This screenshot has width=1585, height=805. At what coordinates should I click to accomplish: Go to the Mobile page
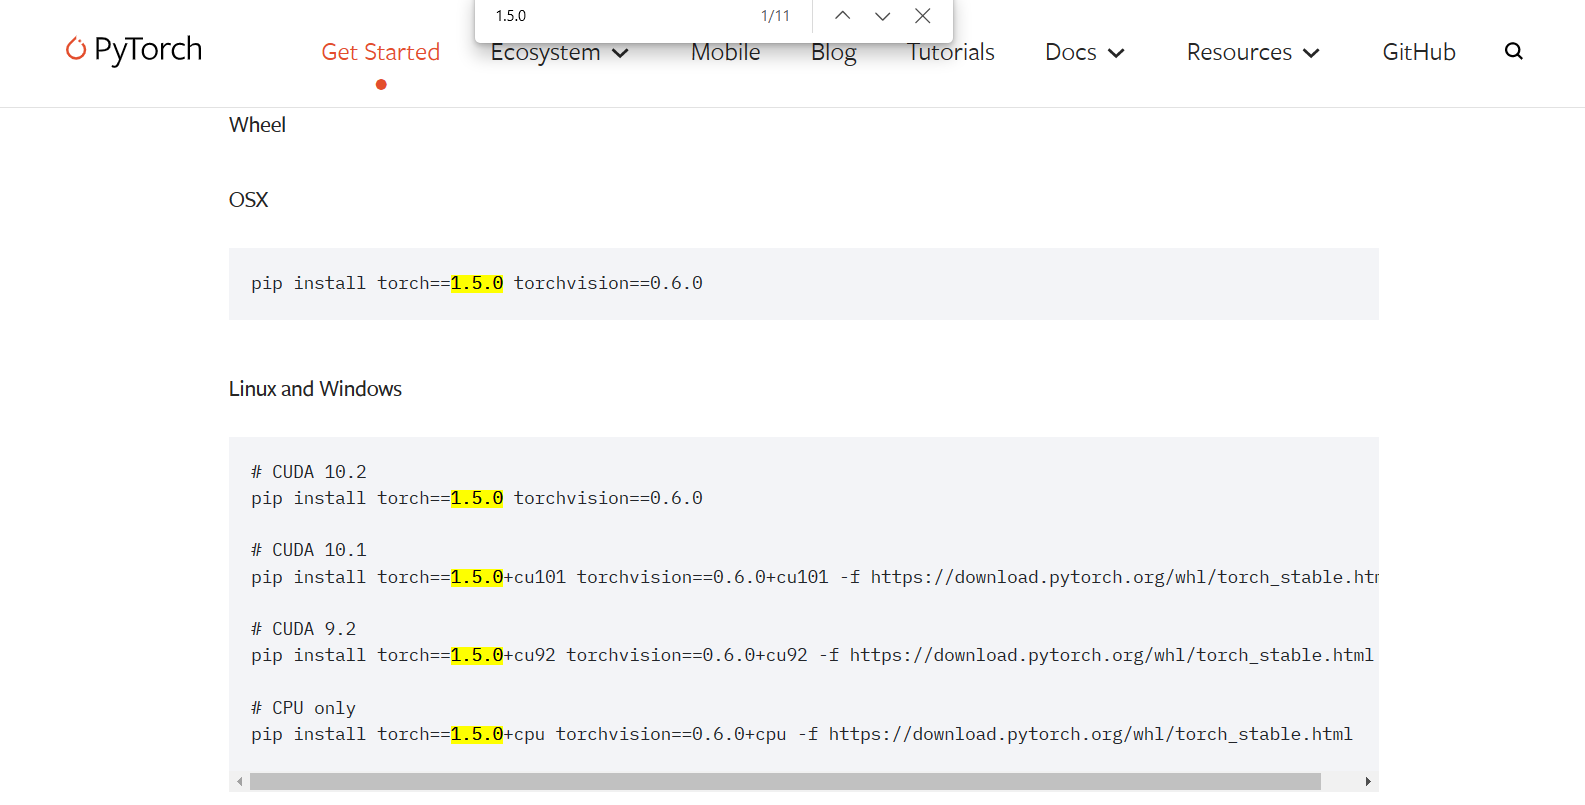tap(726, 52)
